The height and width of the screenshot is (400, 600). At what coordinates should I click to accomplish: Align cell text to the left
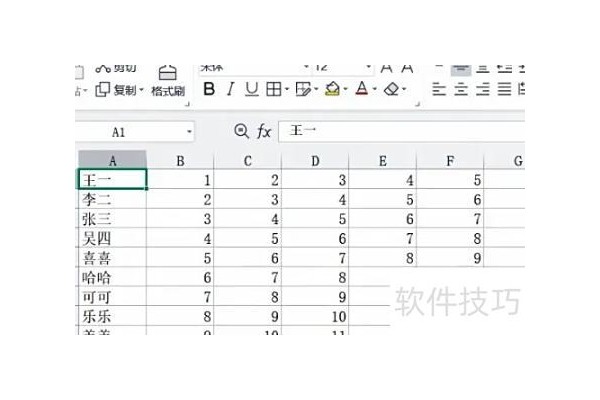tap(439, 90)
